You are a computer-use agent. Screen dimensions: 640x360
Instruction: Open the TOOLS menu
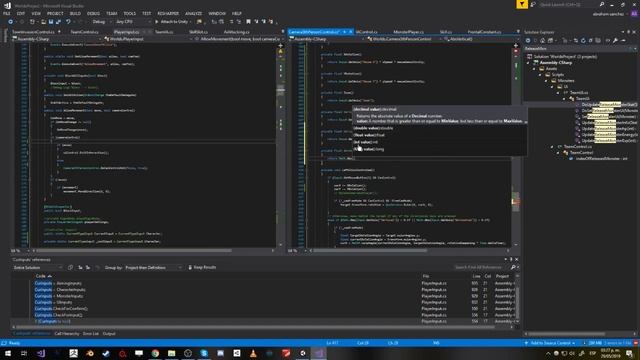coord(129,13)
